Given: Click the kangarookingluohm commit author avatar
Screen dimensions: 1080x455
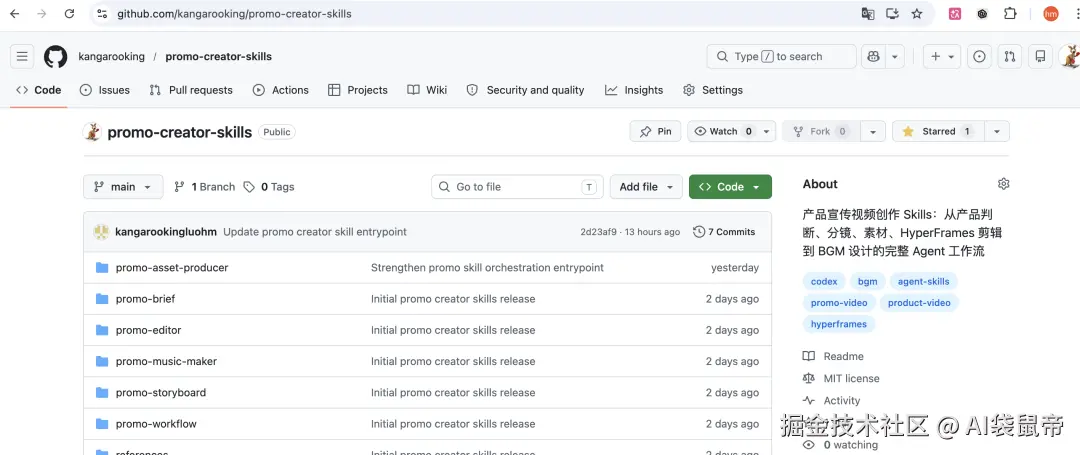Looking at the screenshot, I should [x=101, y=232].
